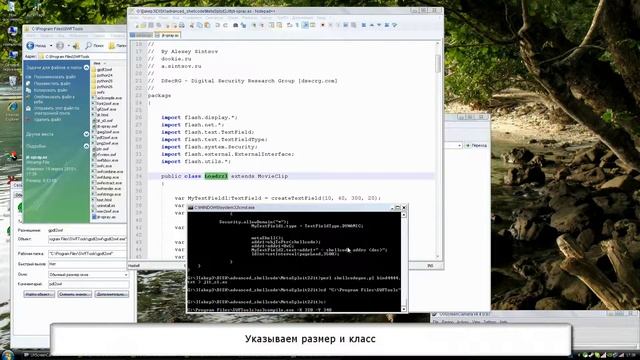
Task: Click the Copy icon in Notepad++ toolbar
Action: 199,25
